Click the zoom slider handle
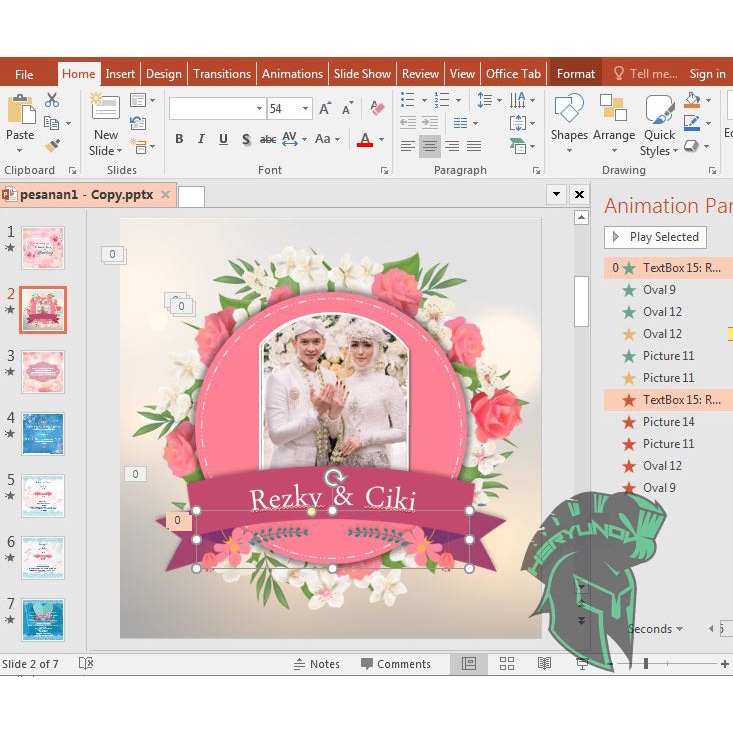The width and height of the screenshot is (733, 733). click(646, 664)
